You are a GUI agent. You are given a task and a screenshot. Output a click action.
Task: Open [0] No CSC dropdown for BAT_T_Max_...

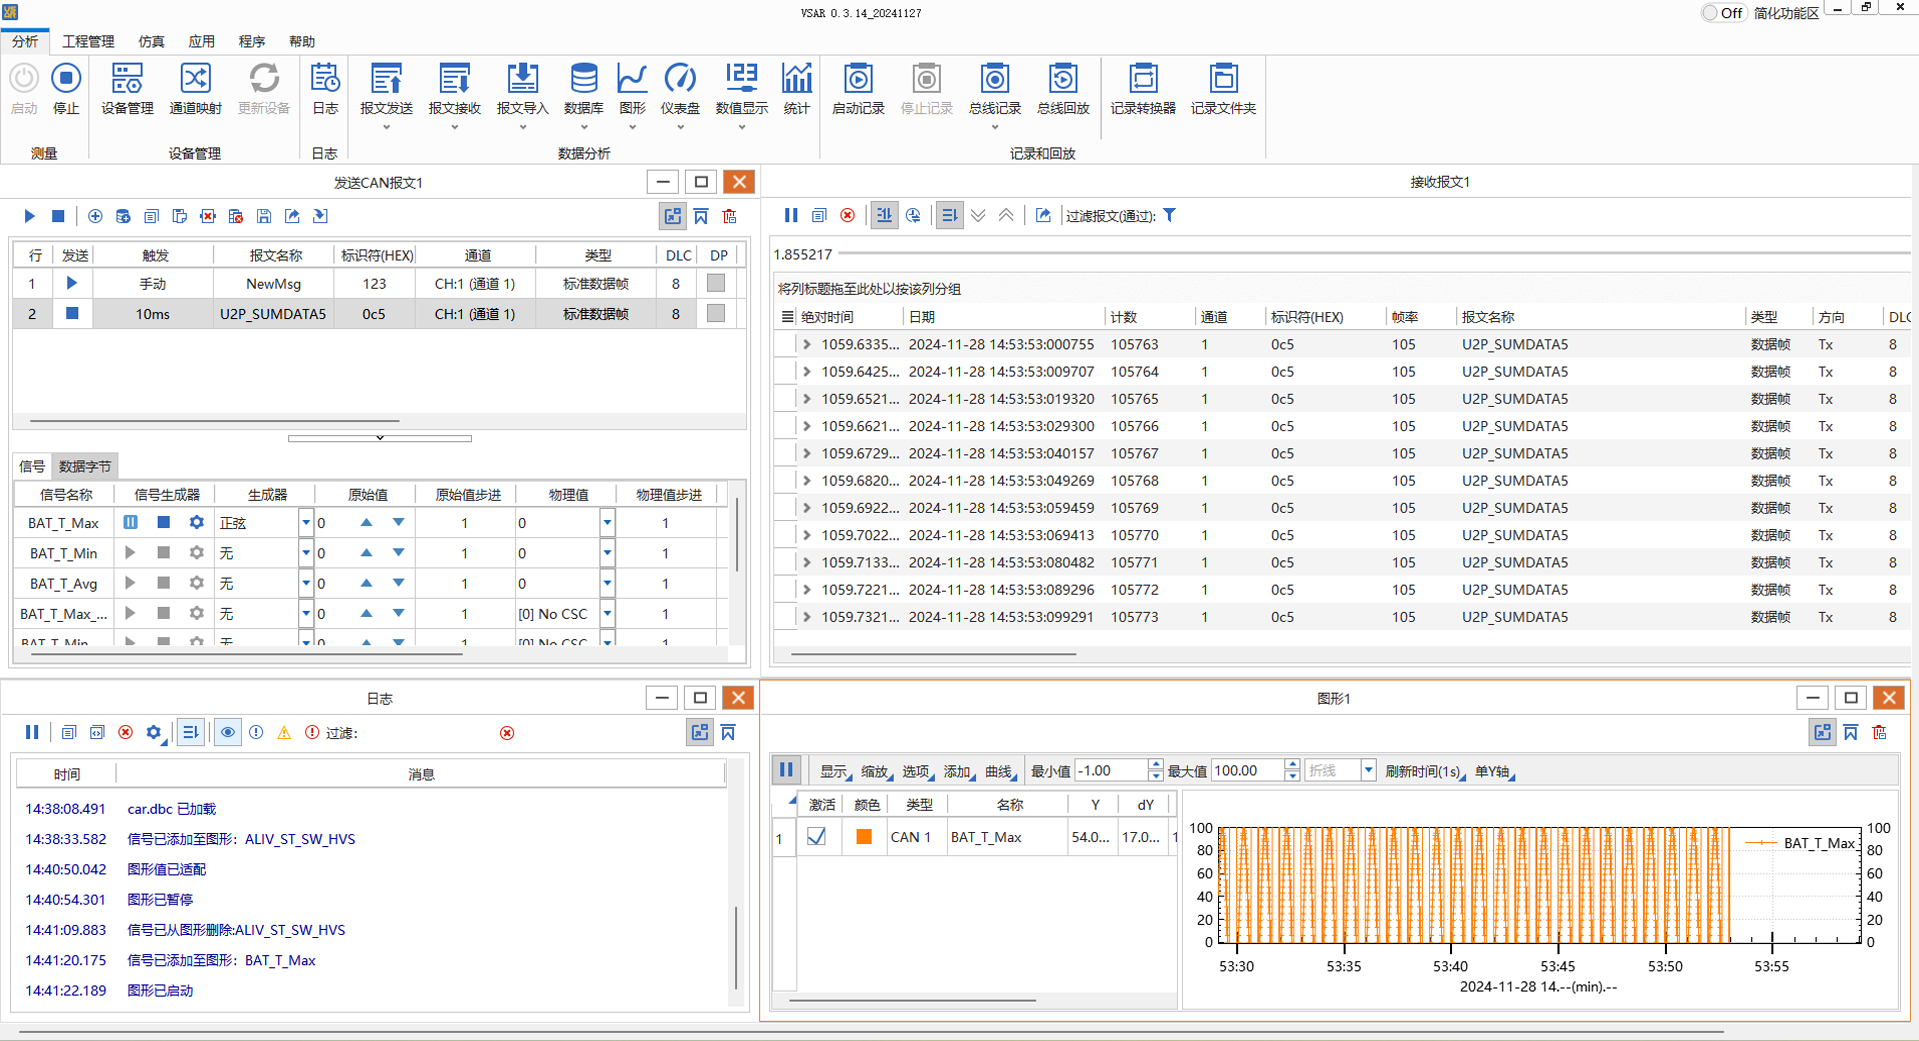tap(607, 613)
